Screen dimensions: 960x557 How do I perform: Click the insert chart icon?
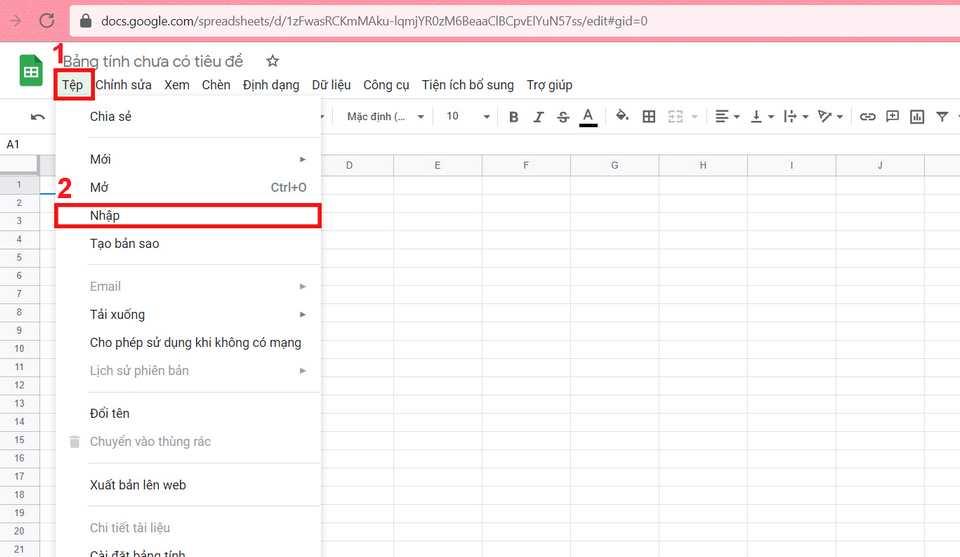pyautogui.click(x=917, y=117)
